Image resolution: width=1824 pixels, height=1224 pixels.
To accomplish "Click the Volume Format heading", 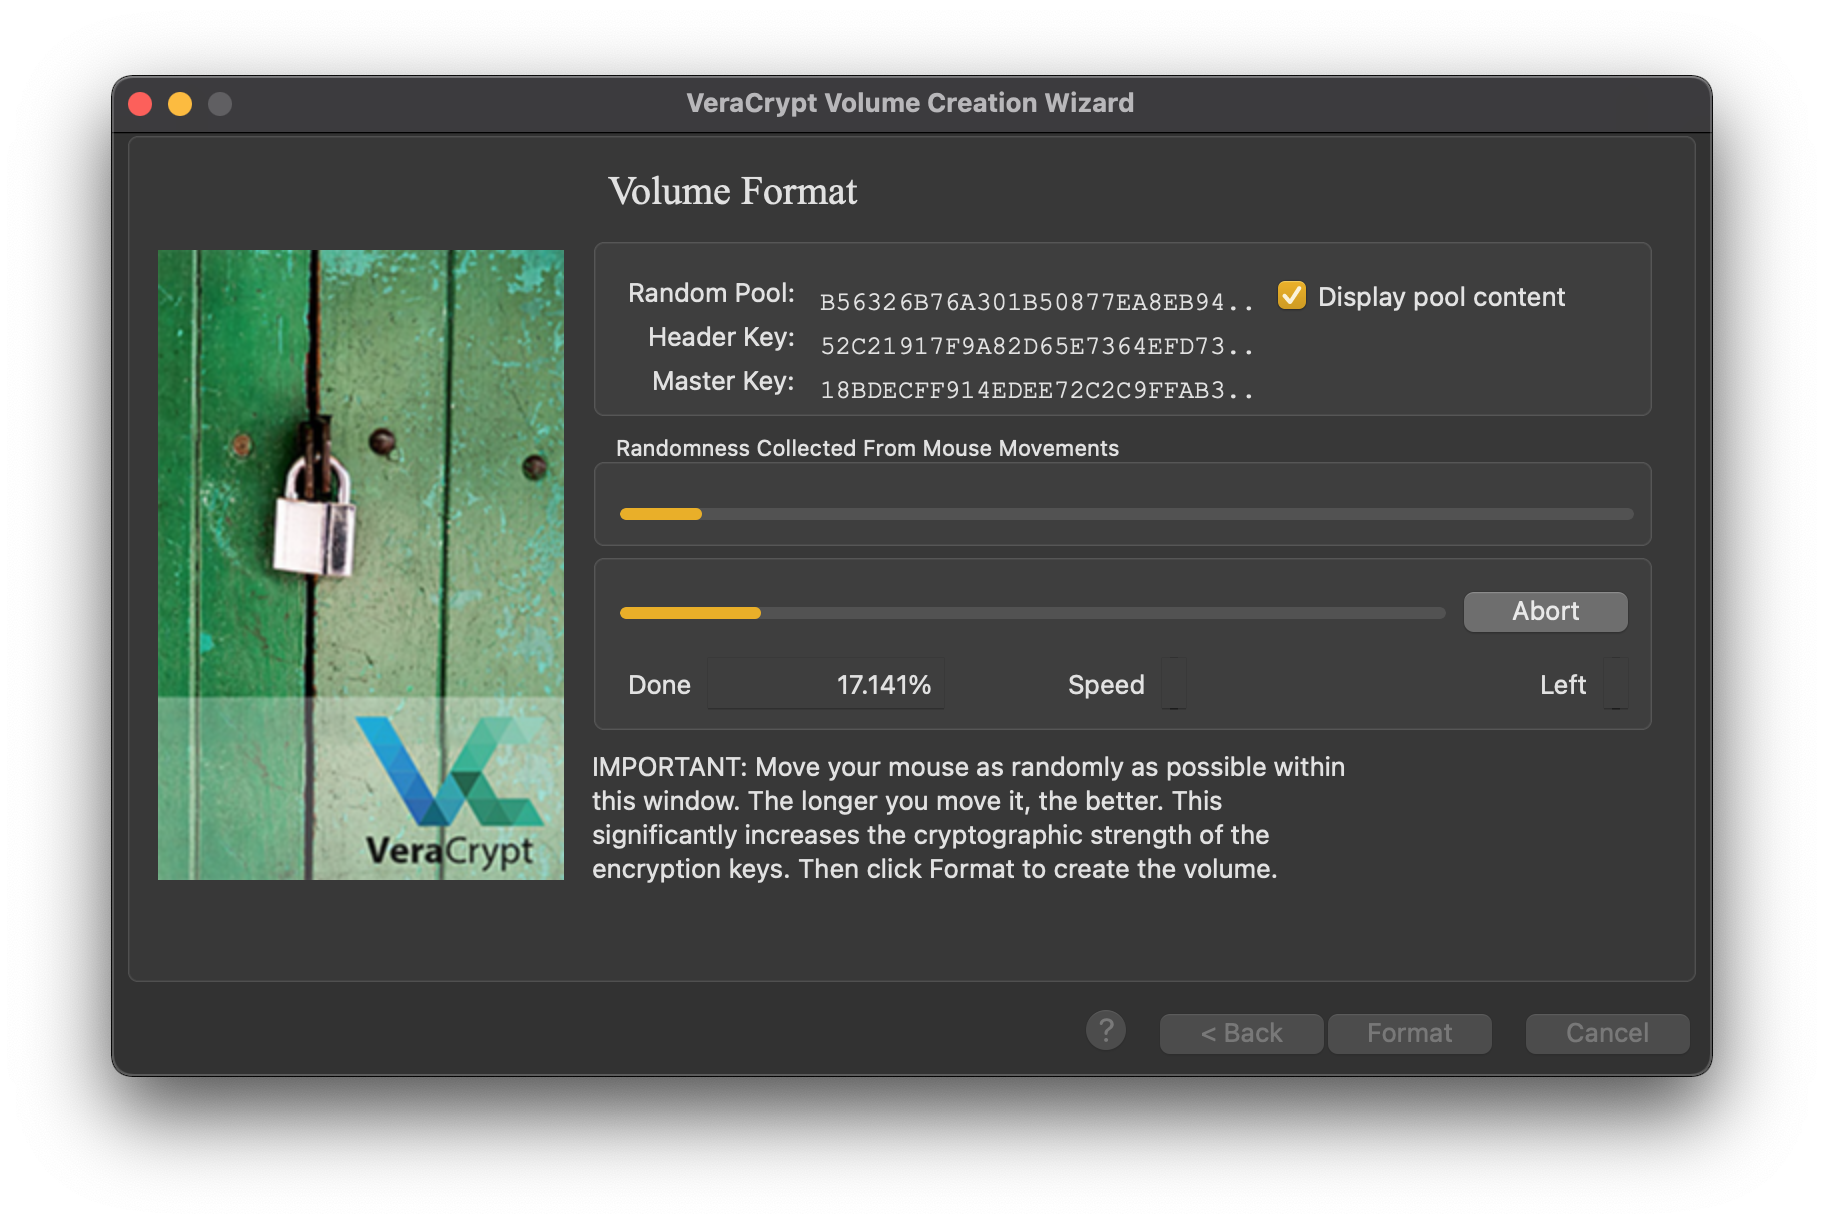I will tap(733, 191).
